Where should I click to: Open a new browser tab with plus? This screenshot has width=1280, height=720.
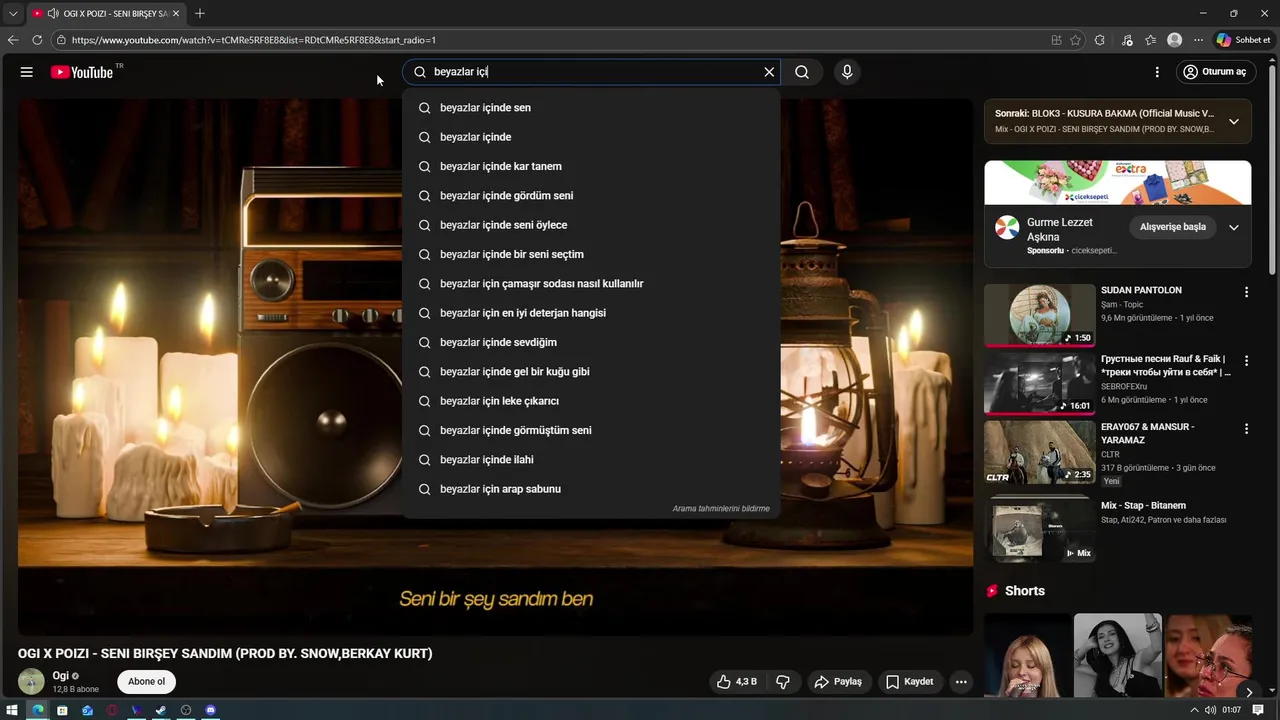coord(200,13)
